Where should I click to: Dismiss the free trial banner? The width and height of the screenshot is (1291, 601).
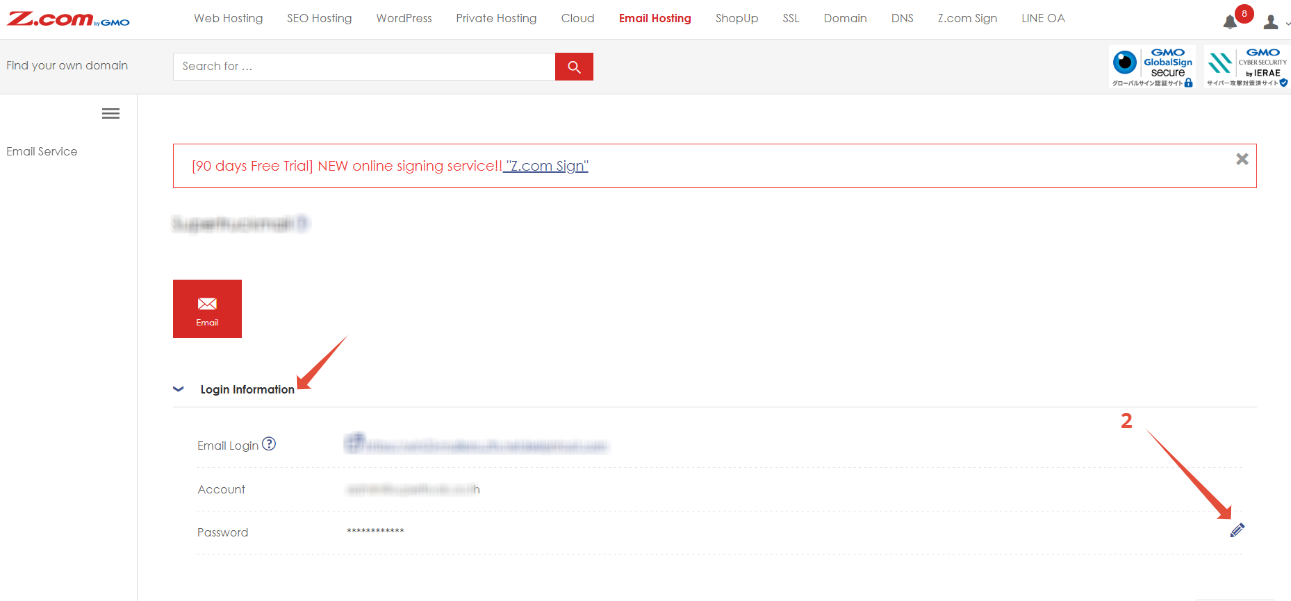[1242, 158]
